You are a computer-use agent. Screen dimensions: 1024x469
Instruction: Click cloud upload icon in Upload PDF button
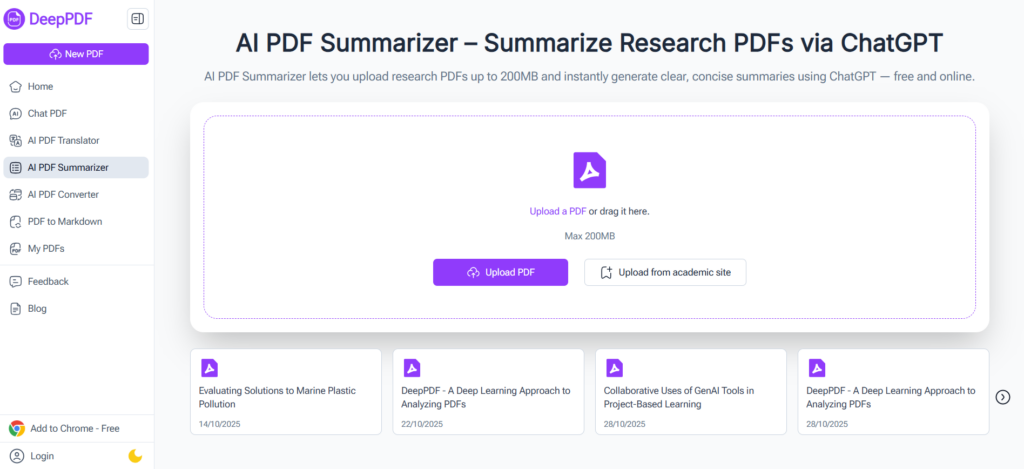473,272
